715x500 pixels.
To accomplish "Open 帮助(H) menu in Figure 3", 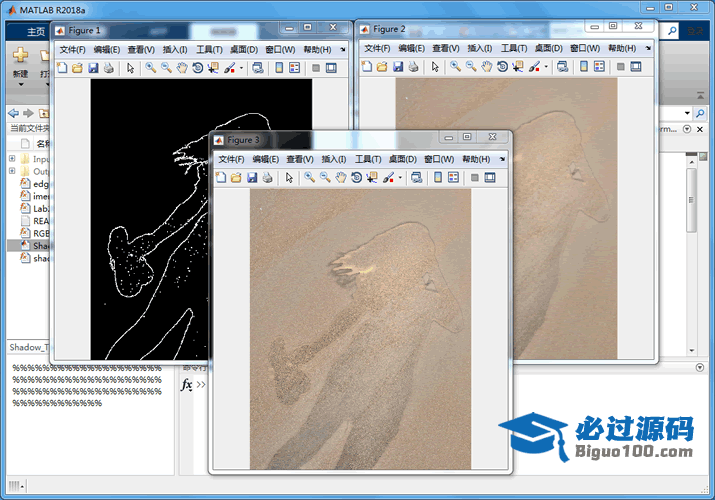I will (x=476, y=159).
